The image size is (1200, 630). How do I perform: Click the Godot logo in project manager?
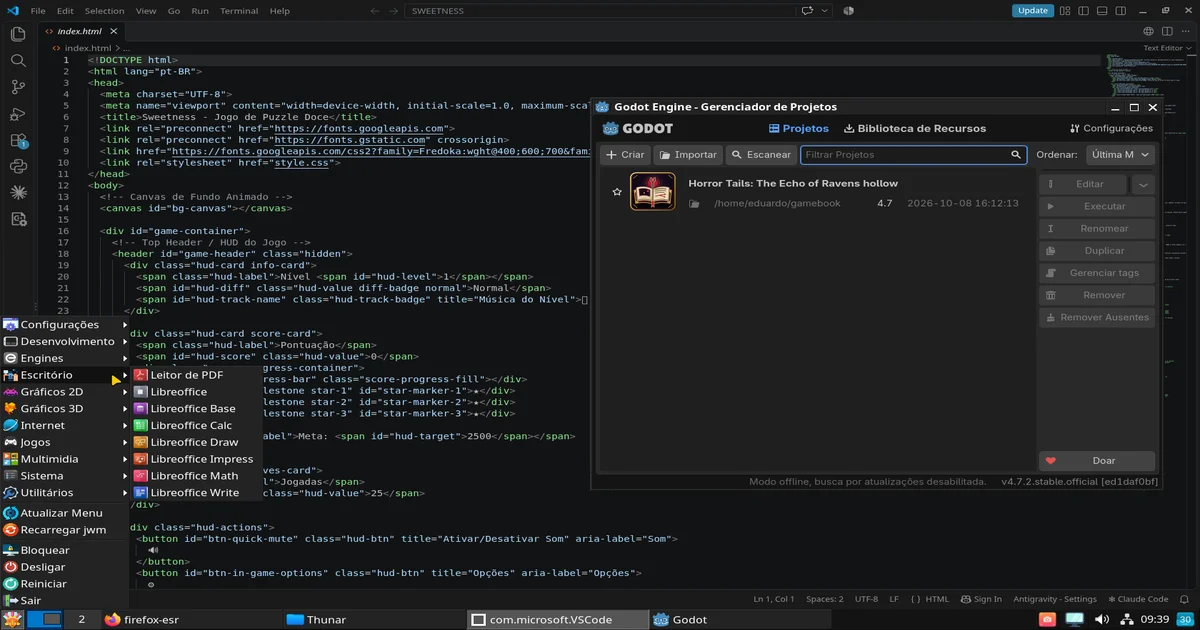[x=638, y=128]
